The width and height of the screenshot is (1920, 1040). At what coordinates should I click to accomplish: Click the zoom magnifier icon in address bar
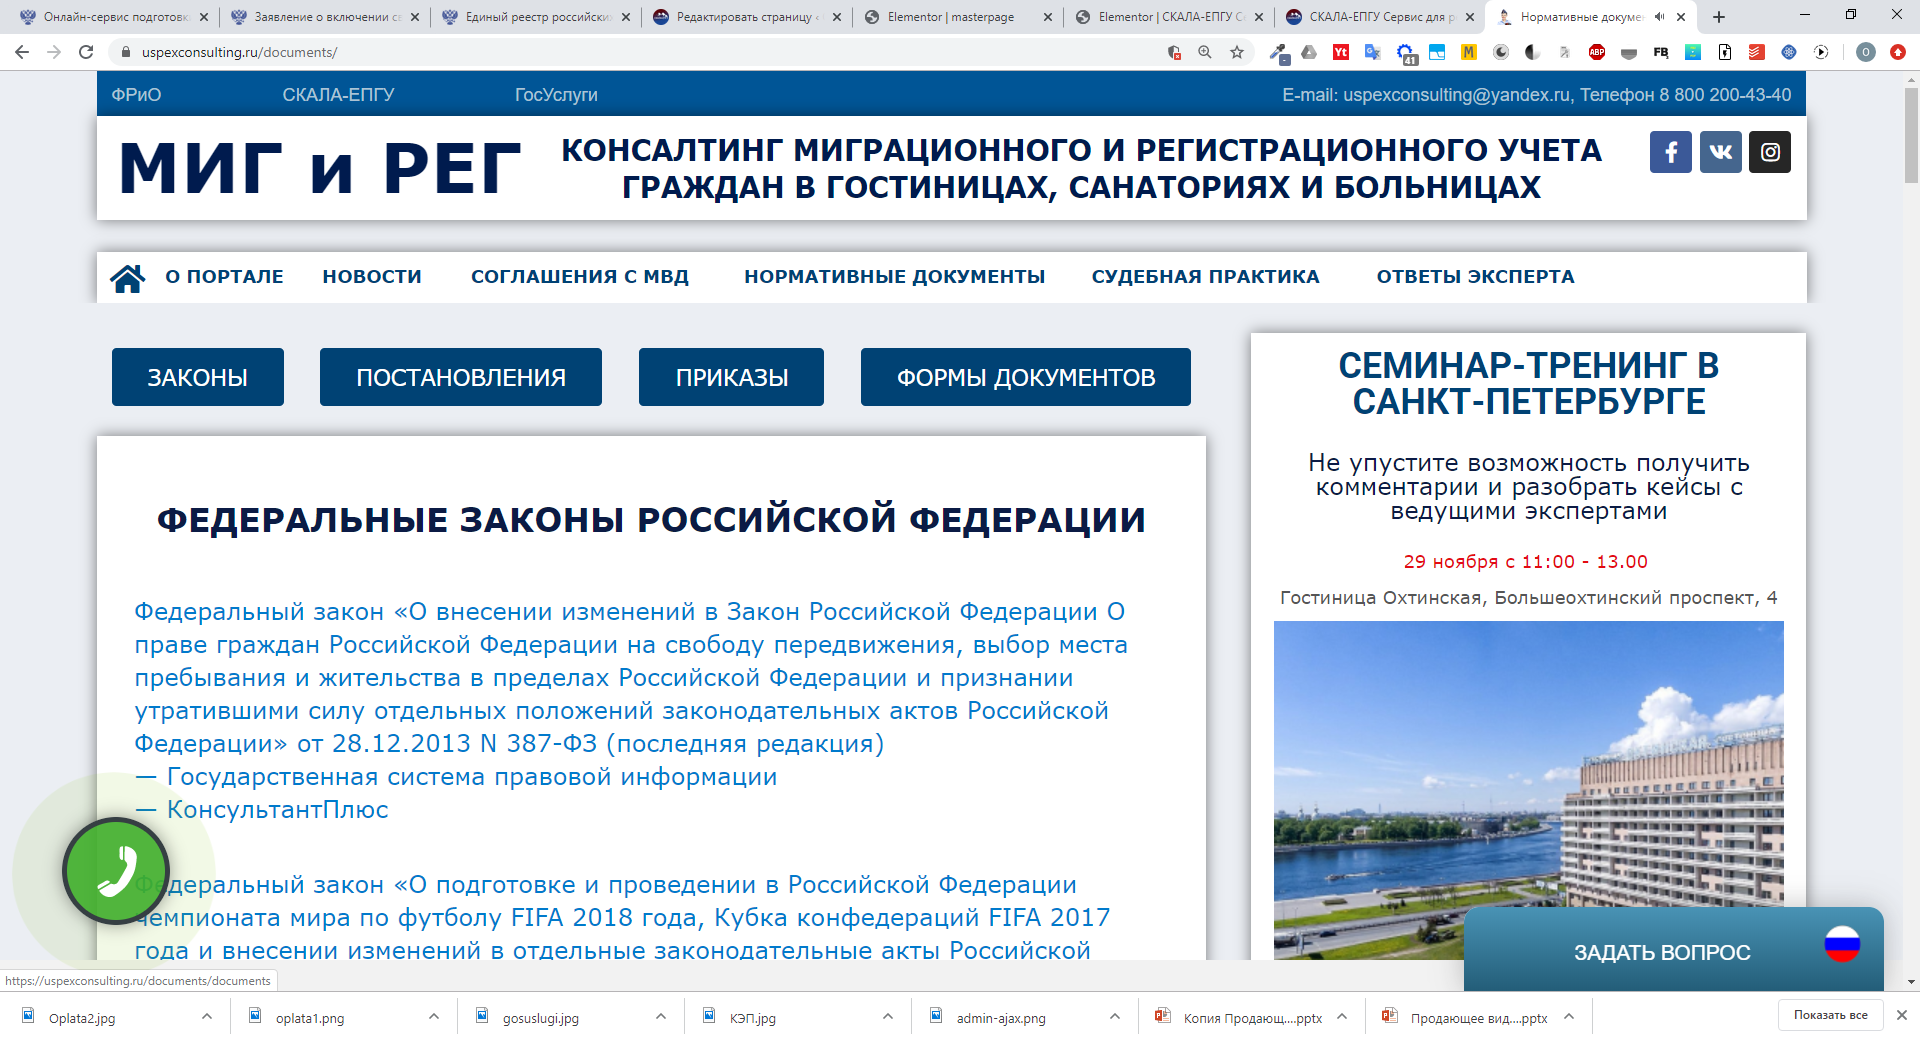1205,52
